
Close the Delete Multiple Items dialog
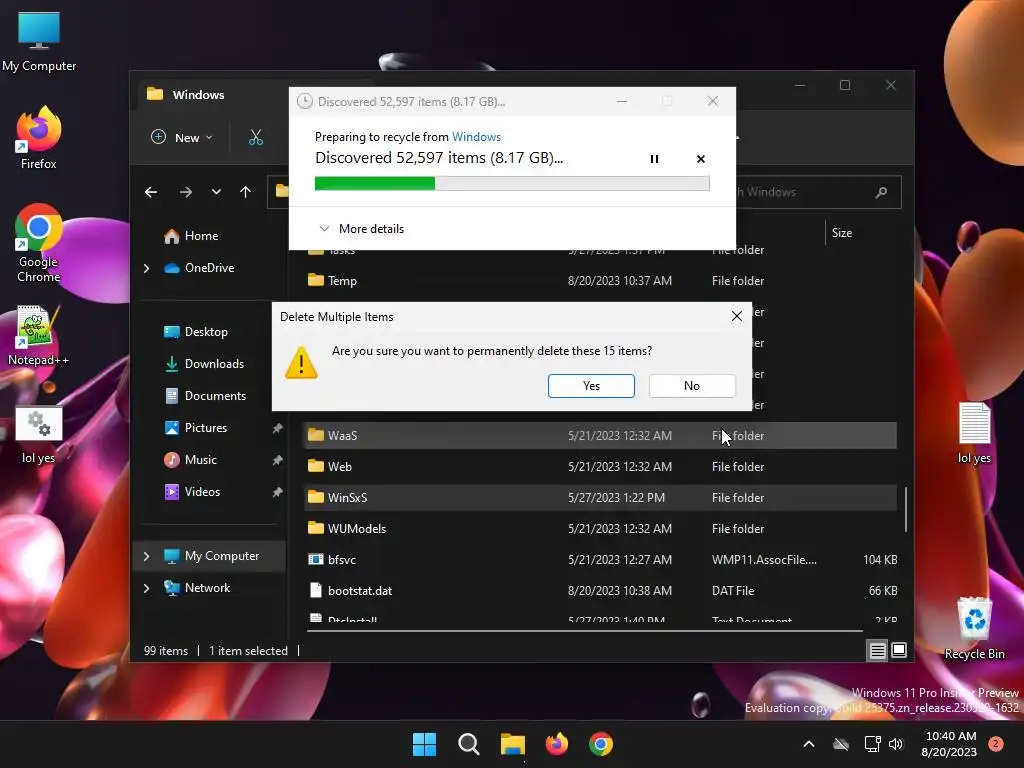[x=737, y=316]
